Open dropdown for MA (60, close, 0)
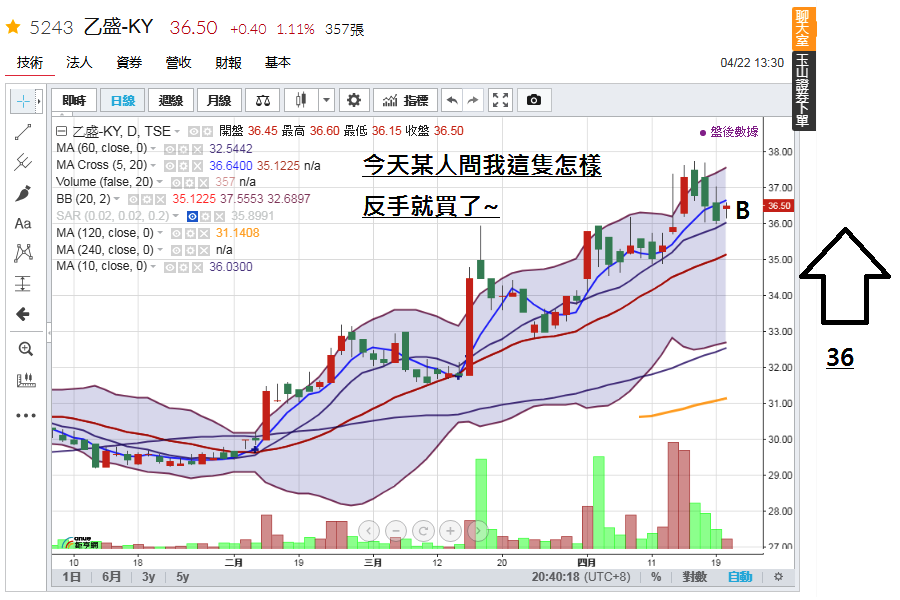 click(x=153, y=149)
